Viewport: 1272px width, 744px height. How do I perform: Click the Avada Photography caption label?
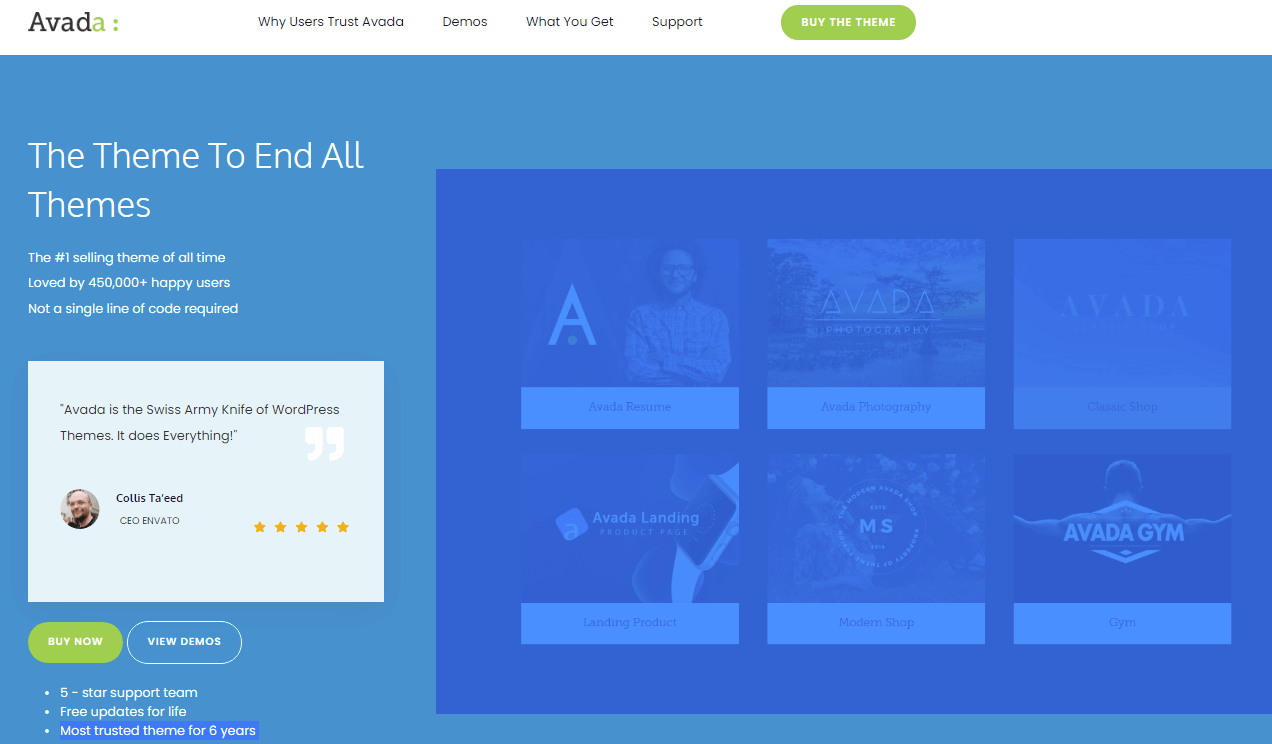[x=876, y=407]
